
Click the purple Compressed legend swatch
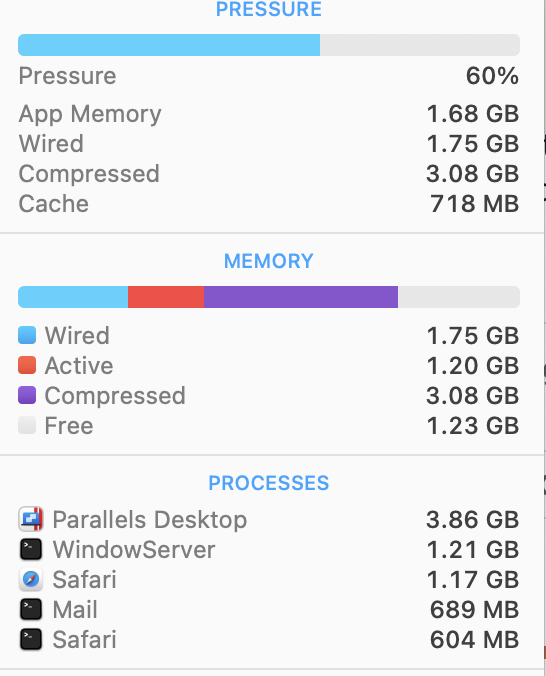27,395
